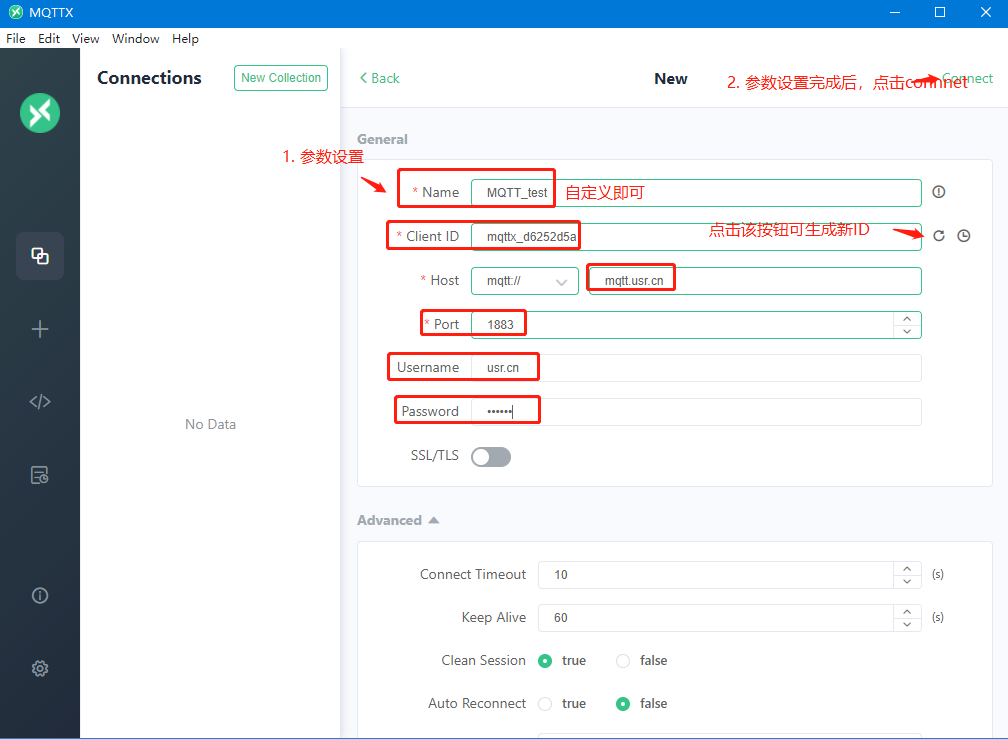The height and width of the screenshot is (739, 1008).
Task: Open the Log page in the sidebar
Action: point(40,475)
